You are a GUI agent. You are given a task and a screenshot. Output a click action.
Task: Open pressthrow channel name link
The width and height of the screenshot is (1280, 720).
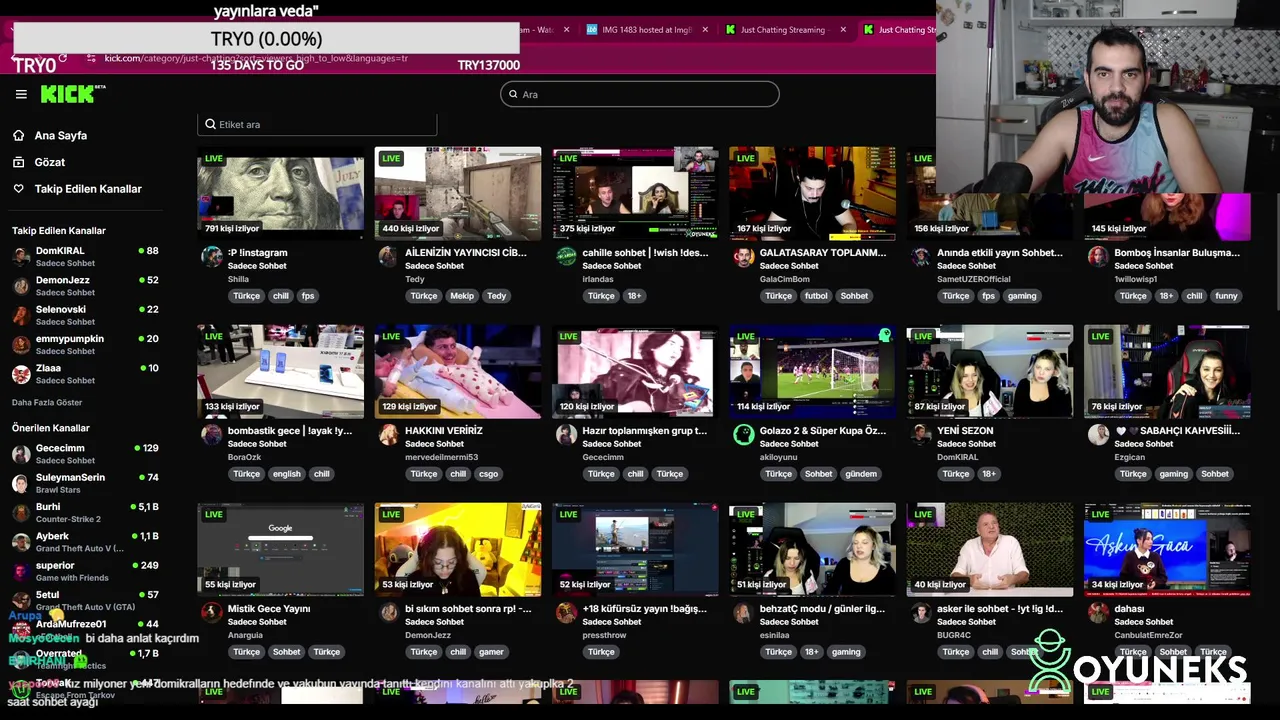(605, 635)
